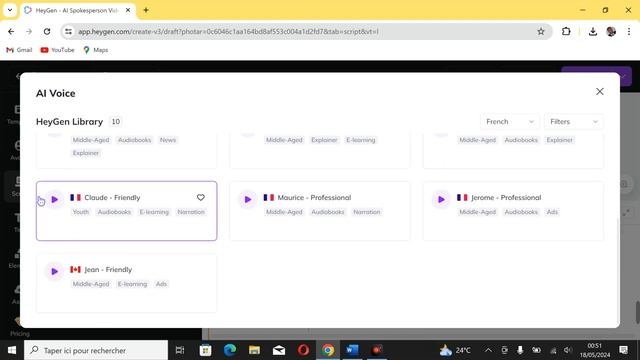Select the Claude - Friendly voice name

pos(112,198)
